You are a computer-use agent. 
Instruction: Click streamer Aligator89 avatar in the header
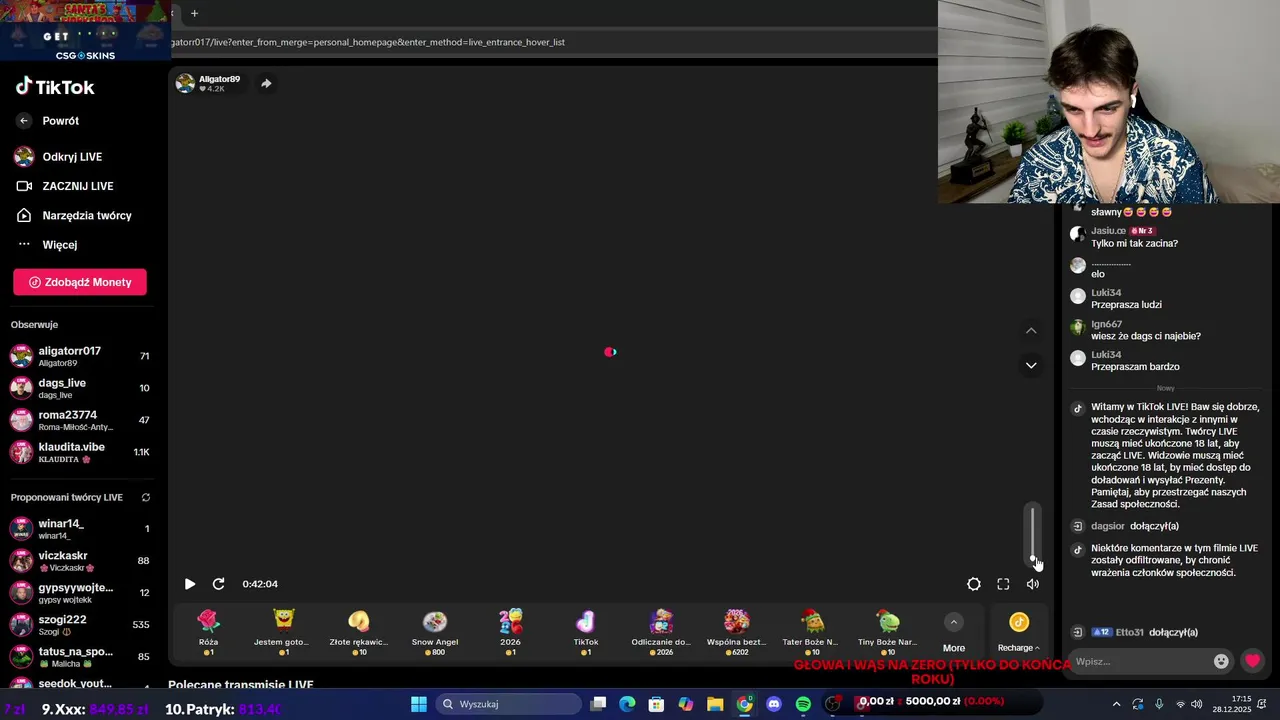[185, 83]
